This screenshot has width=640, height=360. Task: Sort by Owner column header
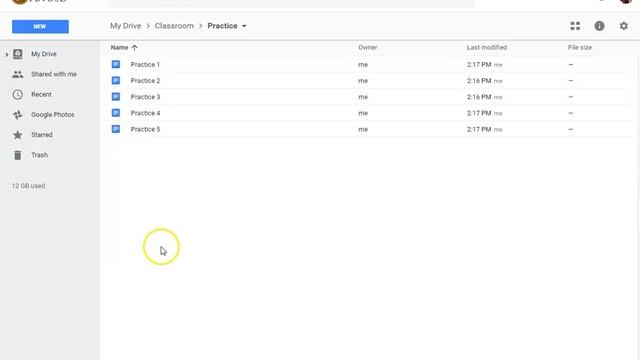coord(367,47)
